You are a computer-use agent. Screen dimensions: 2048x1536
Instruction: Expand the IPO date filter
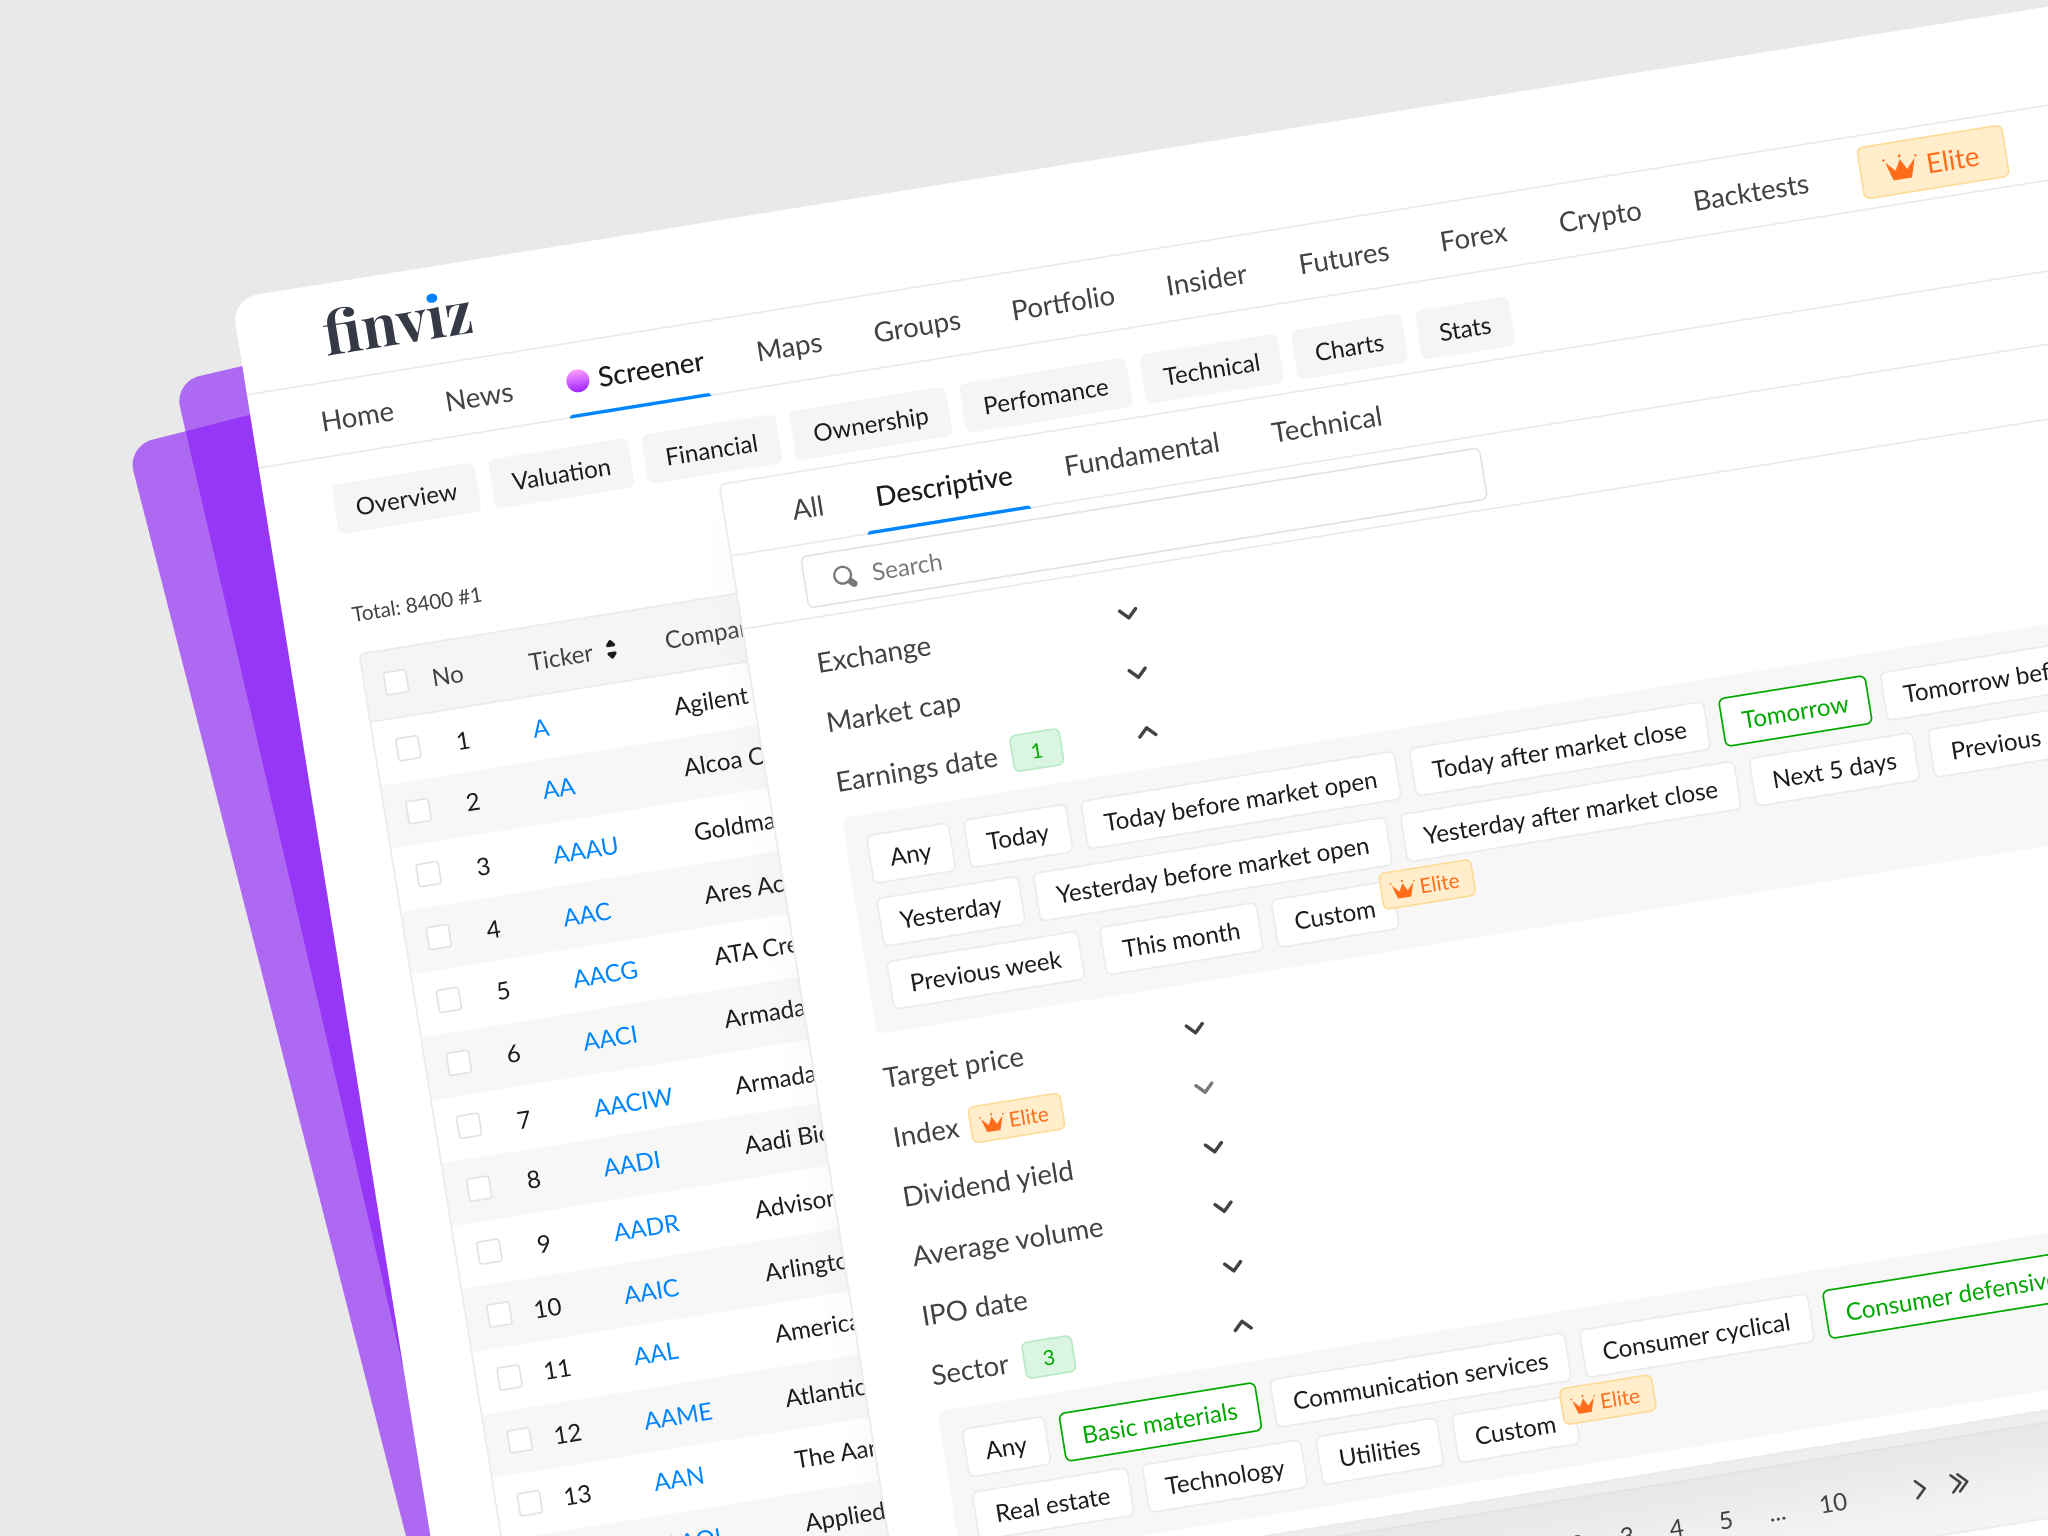coord(1233,1266)
